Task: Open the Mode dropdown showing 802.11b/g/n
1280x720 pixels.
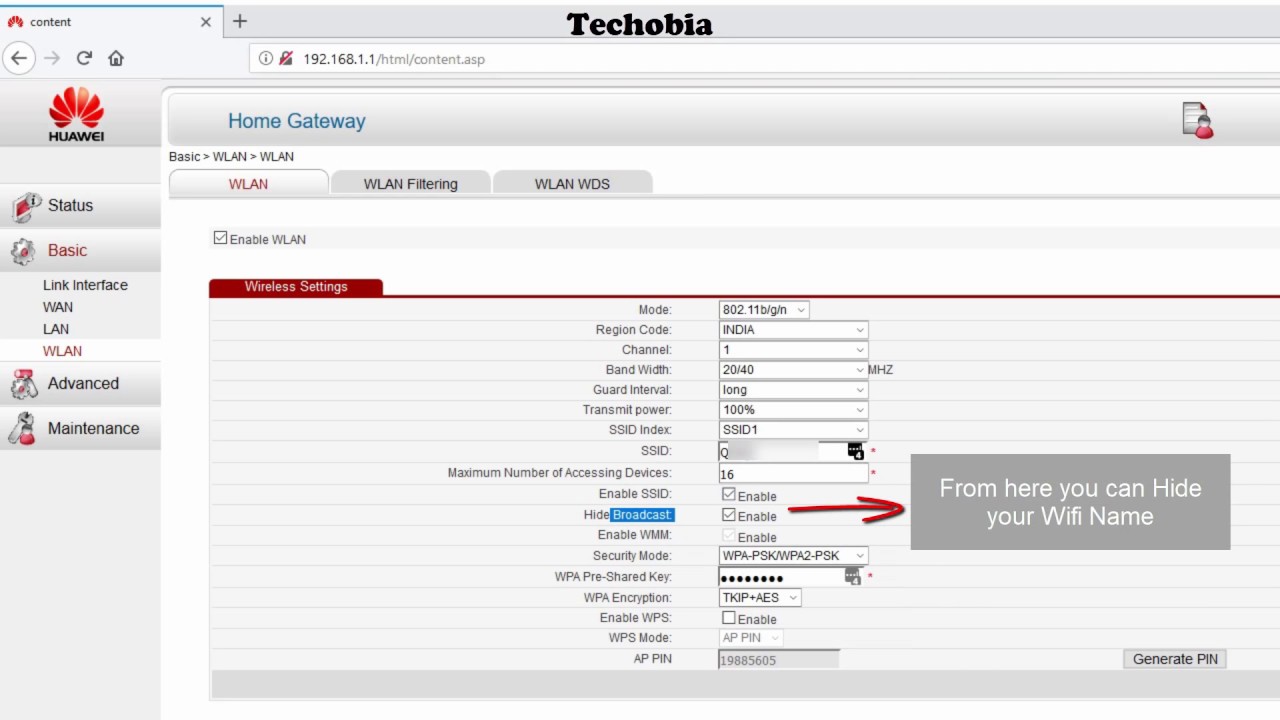Action: (764, 310)
